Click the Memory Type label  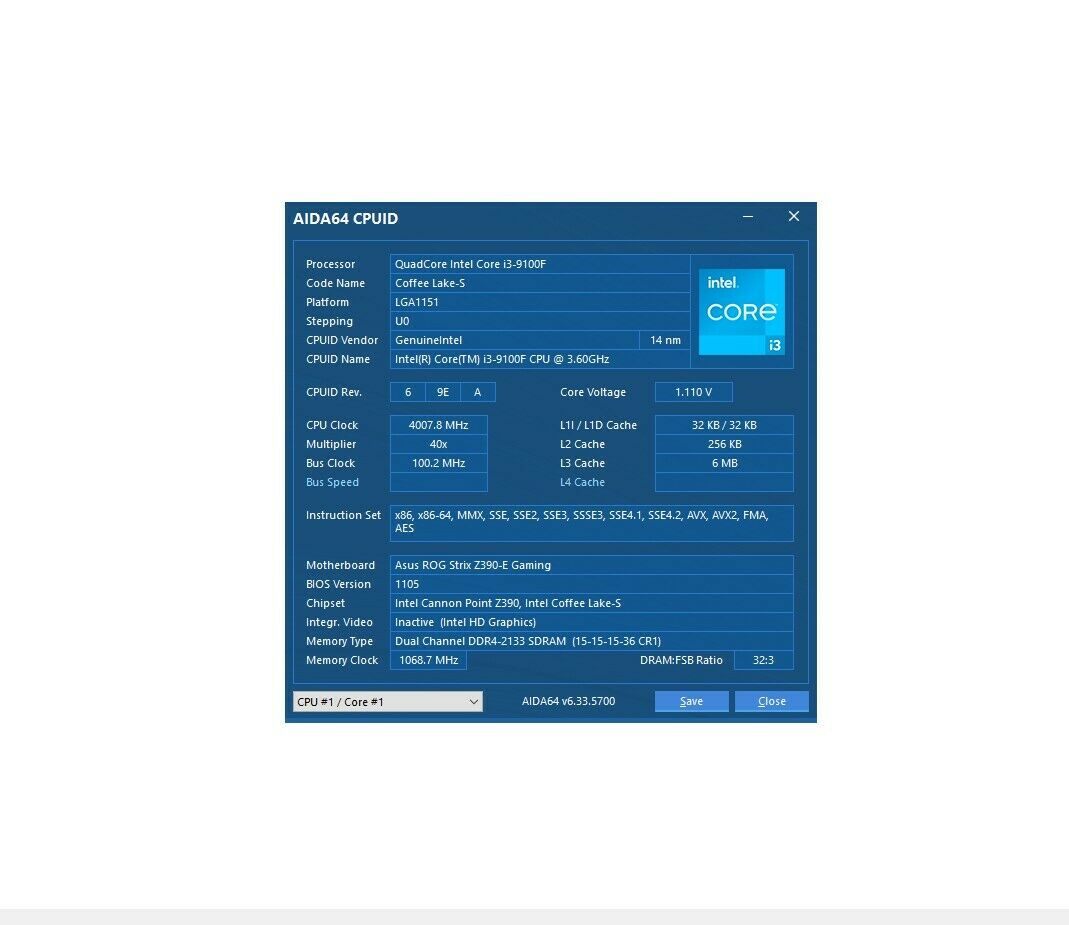340,641
